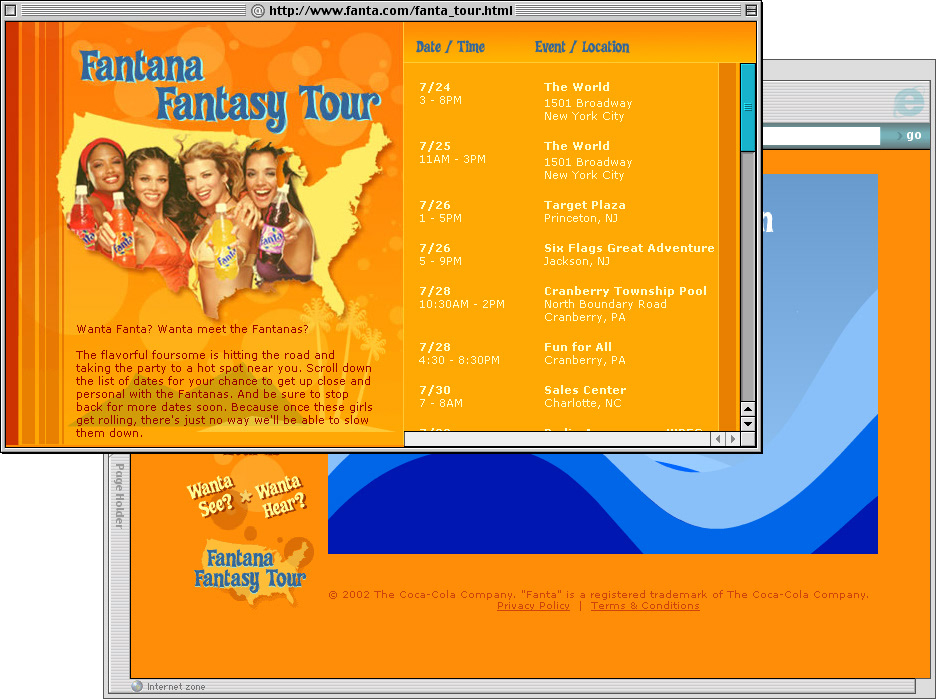Click the Fantana Fantasy Tour title graphic

pyautogui.click(x=230, y=90)
